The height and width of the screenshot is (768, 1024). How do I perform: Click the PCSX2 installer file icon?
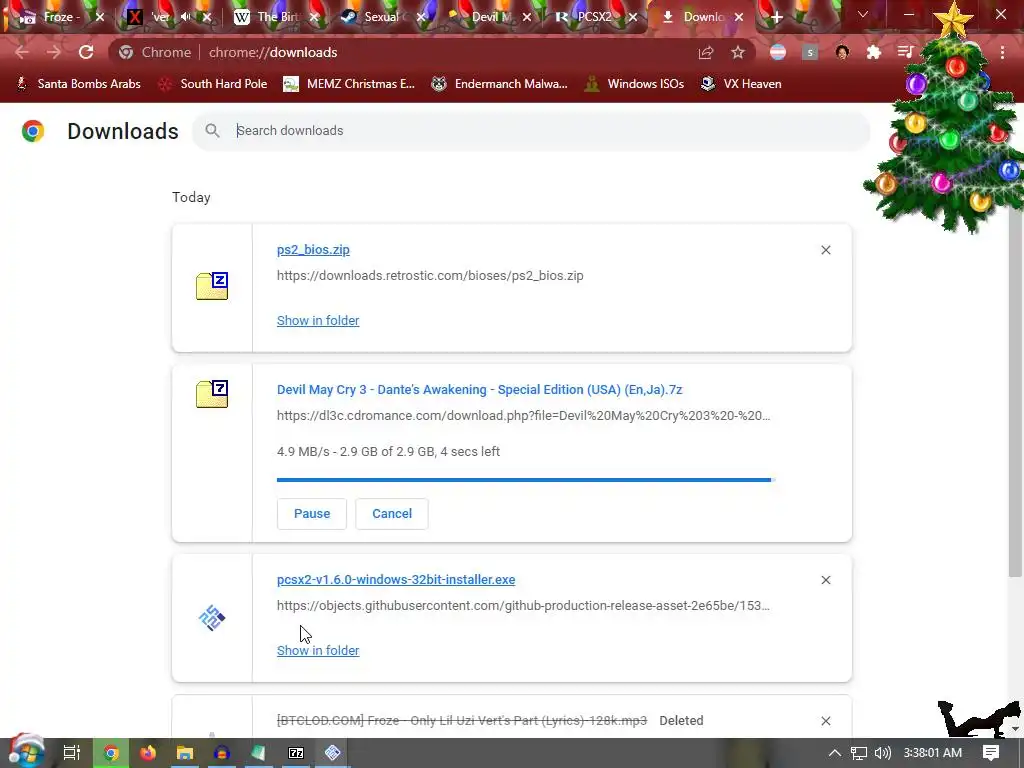[x=212, y=618]
